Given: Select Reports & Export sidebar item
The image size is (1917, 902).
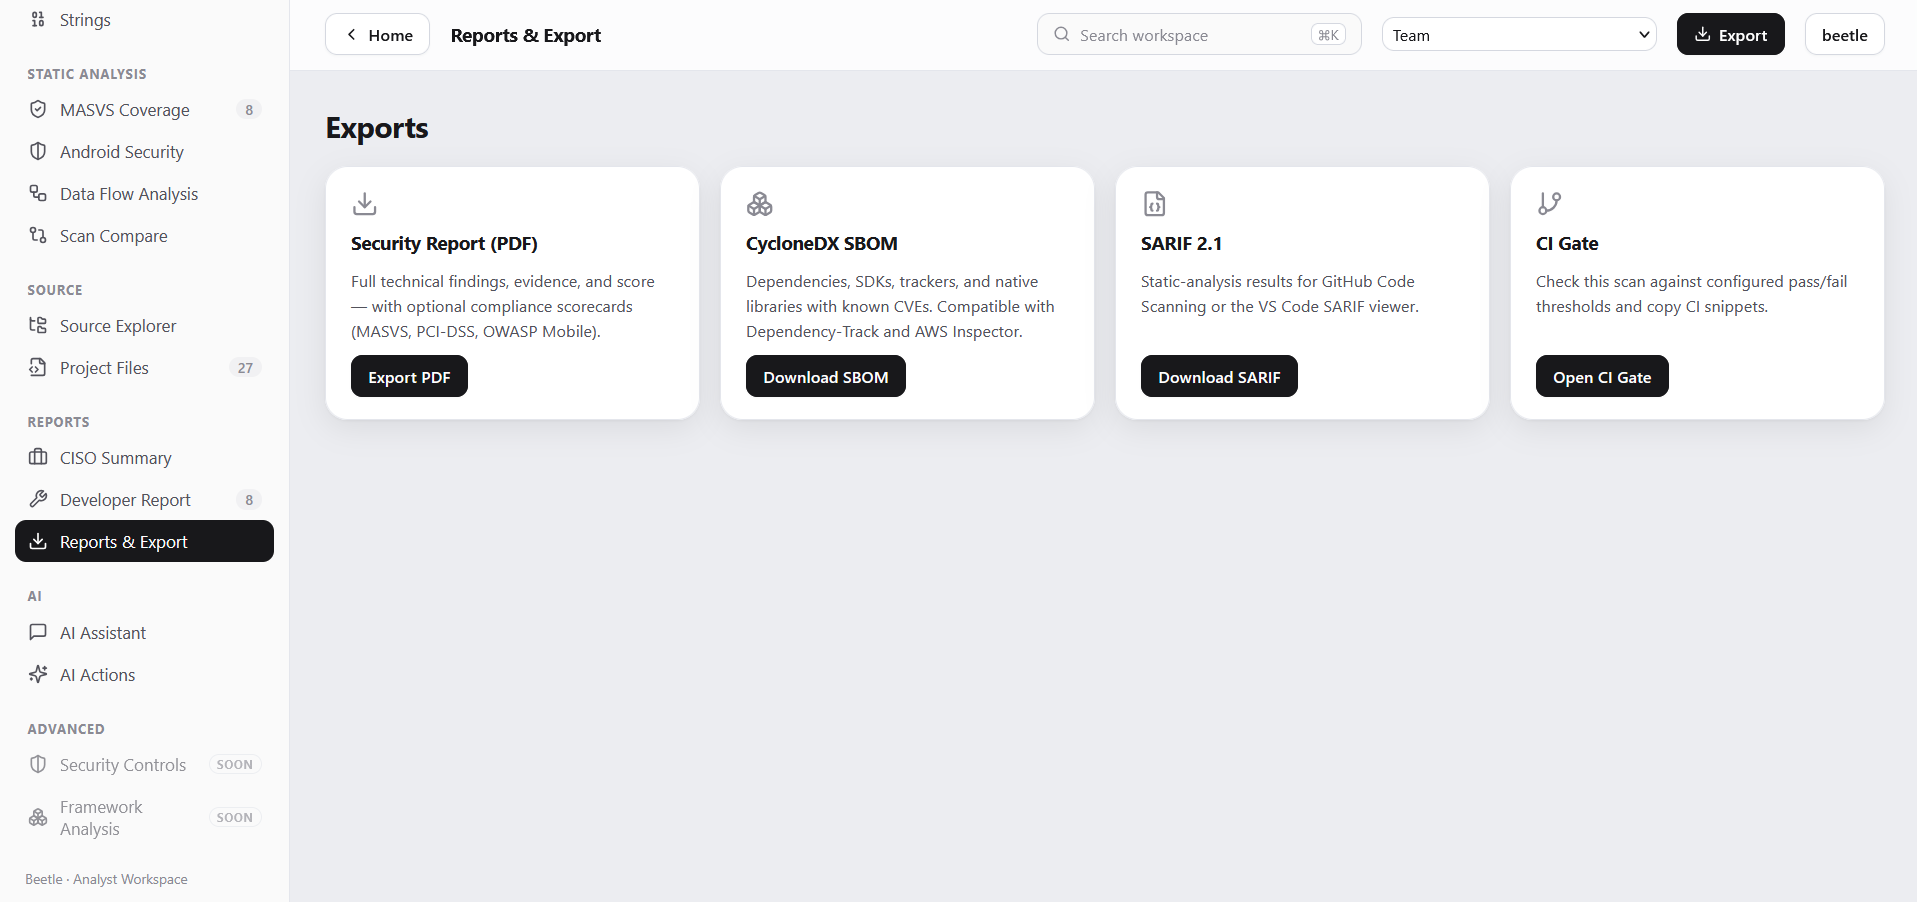Looking at the screenshot, I should (144, 541).
